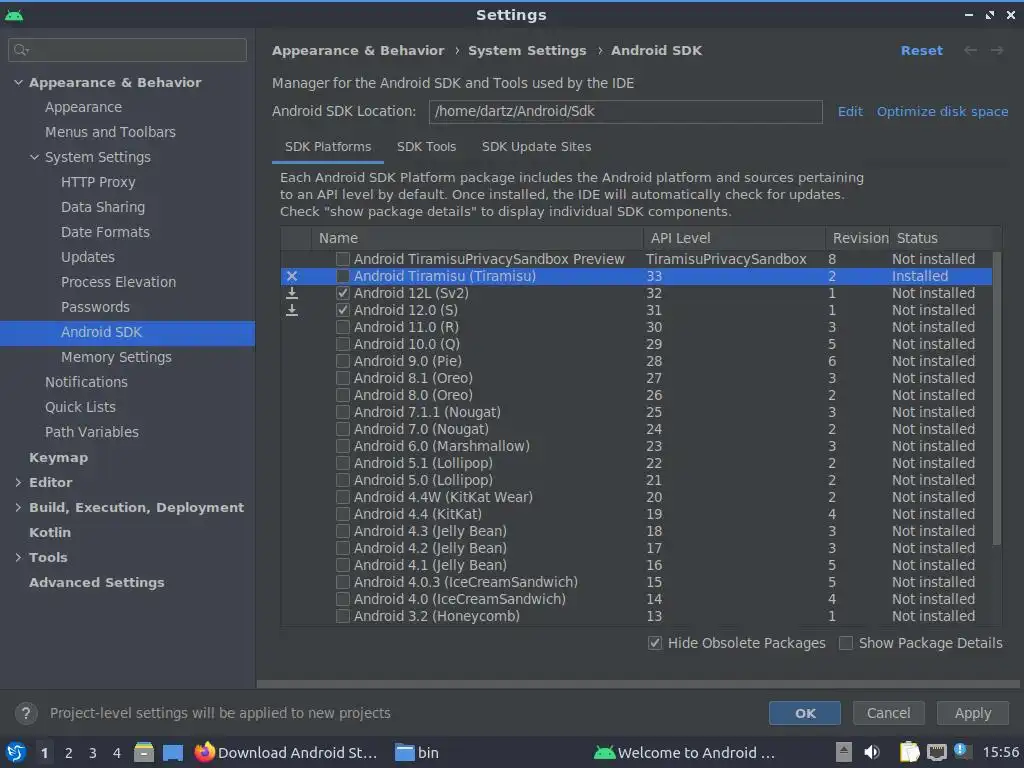Expand the Tools settings group
The height and width of the screenshot is (768, 1024).
pyautogui.click(x=18, y=558)
